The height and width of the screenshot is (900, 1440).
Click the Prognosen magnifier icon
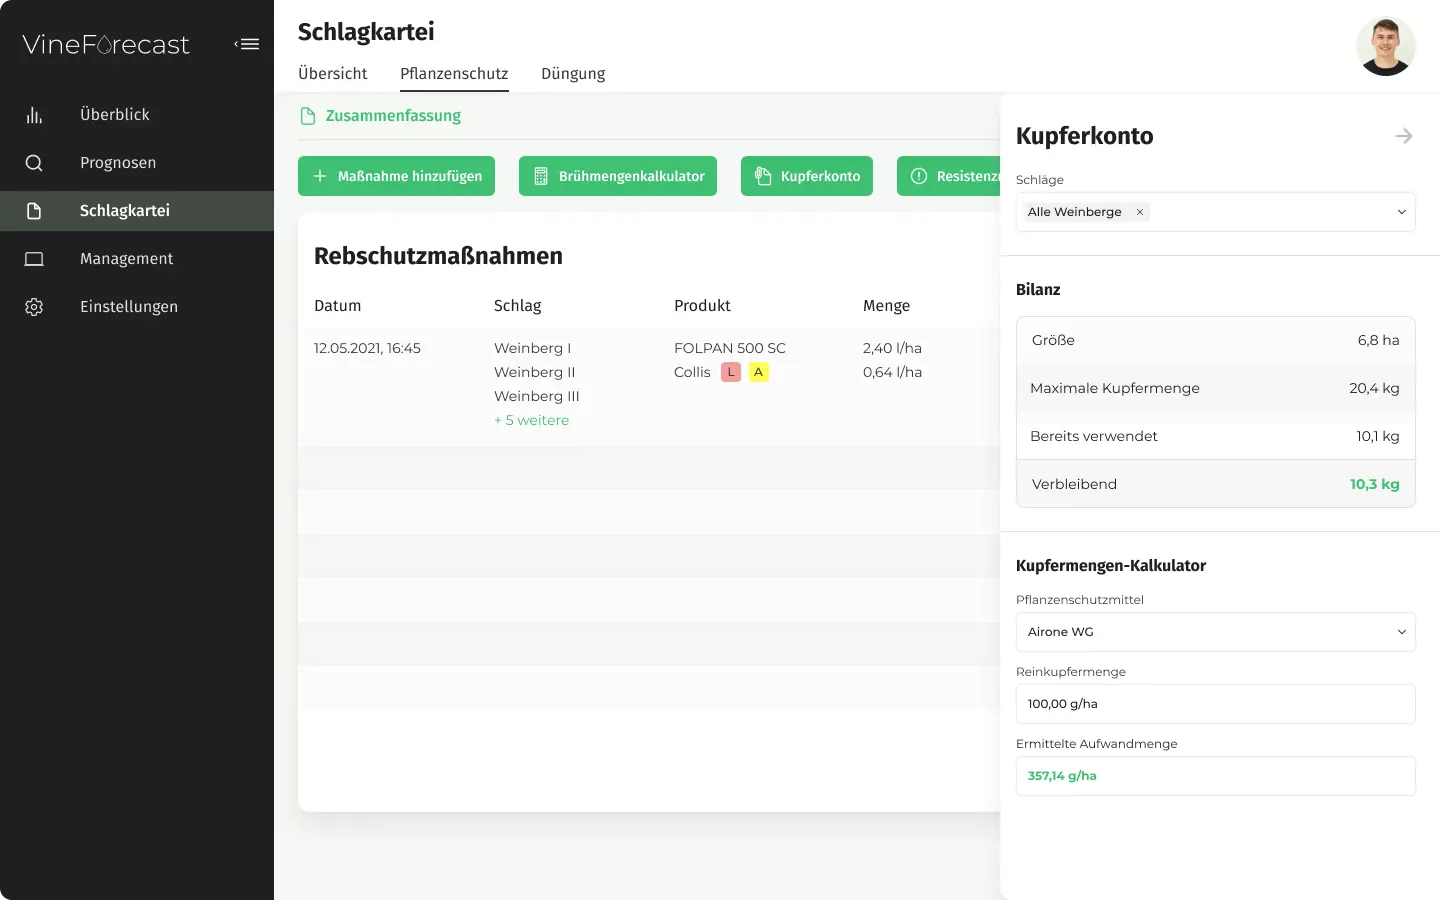34,163
